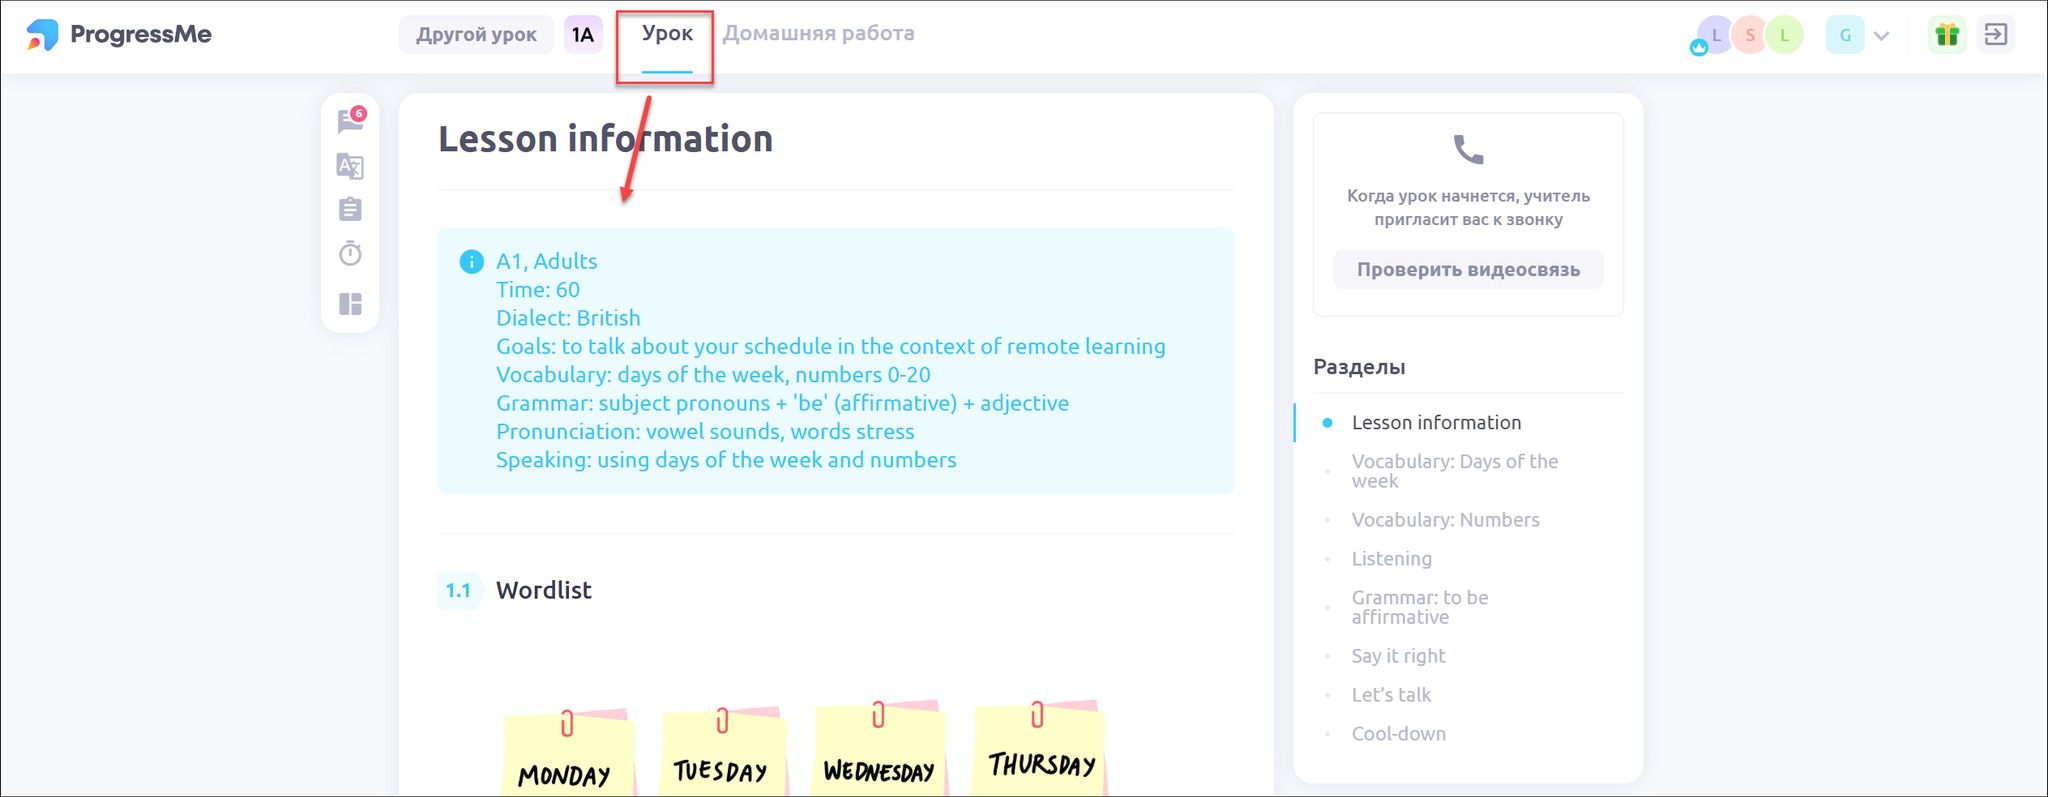Click the Pronunciation line about vowel sounds

[705, 432]
